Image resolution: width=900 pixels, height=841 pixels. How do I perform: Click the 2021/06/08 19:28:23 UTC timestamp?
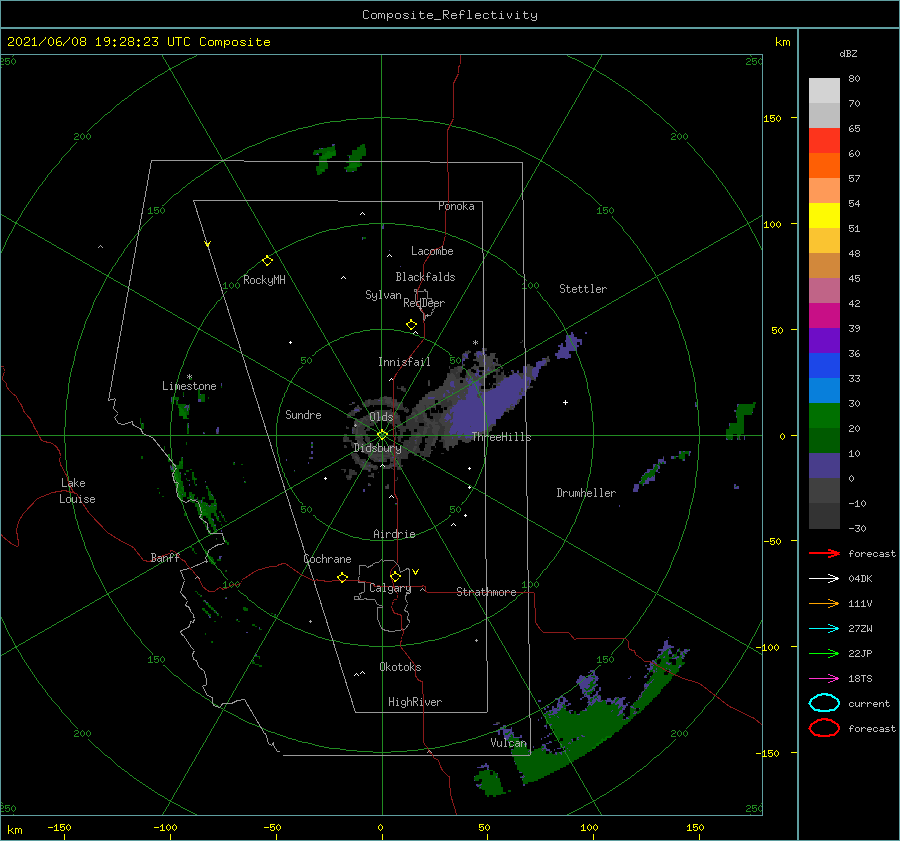coord(92,42)
